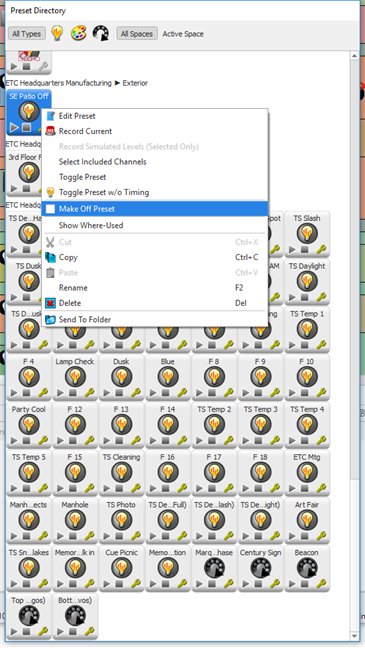Filter presets by effects wheel icon
This screenshot has width=365, height=652.
pyautogui.click(x=101, y=33)
